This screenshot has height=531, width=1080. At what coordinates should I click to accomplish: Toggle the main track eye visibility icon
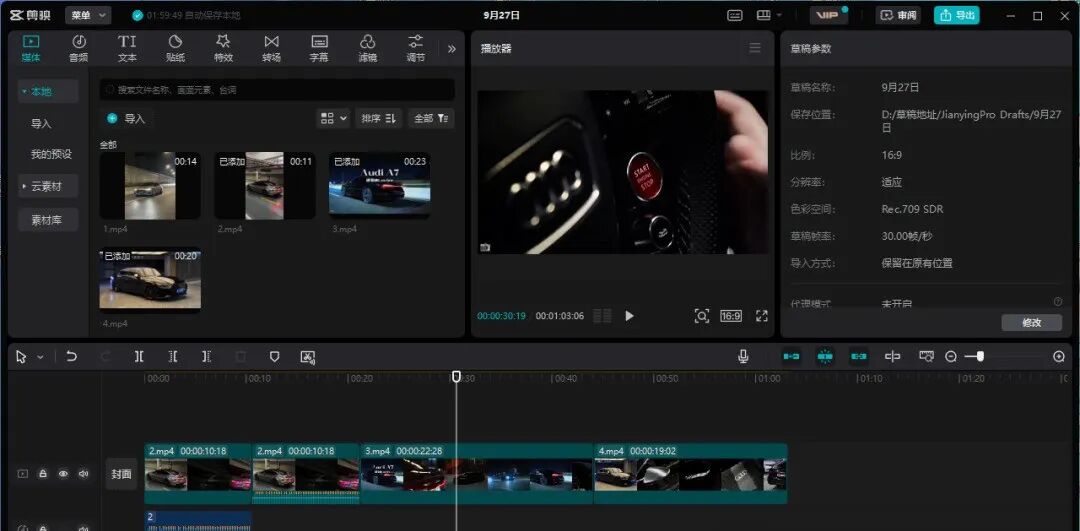point(63,474)
